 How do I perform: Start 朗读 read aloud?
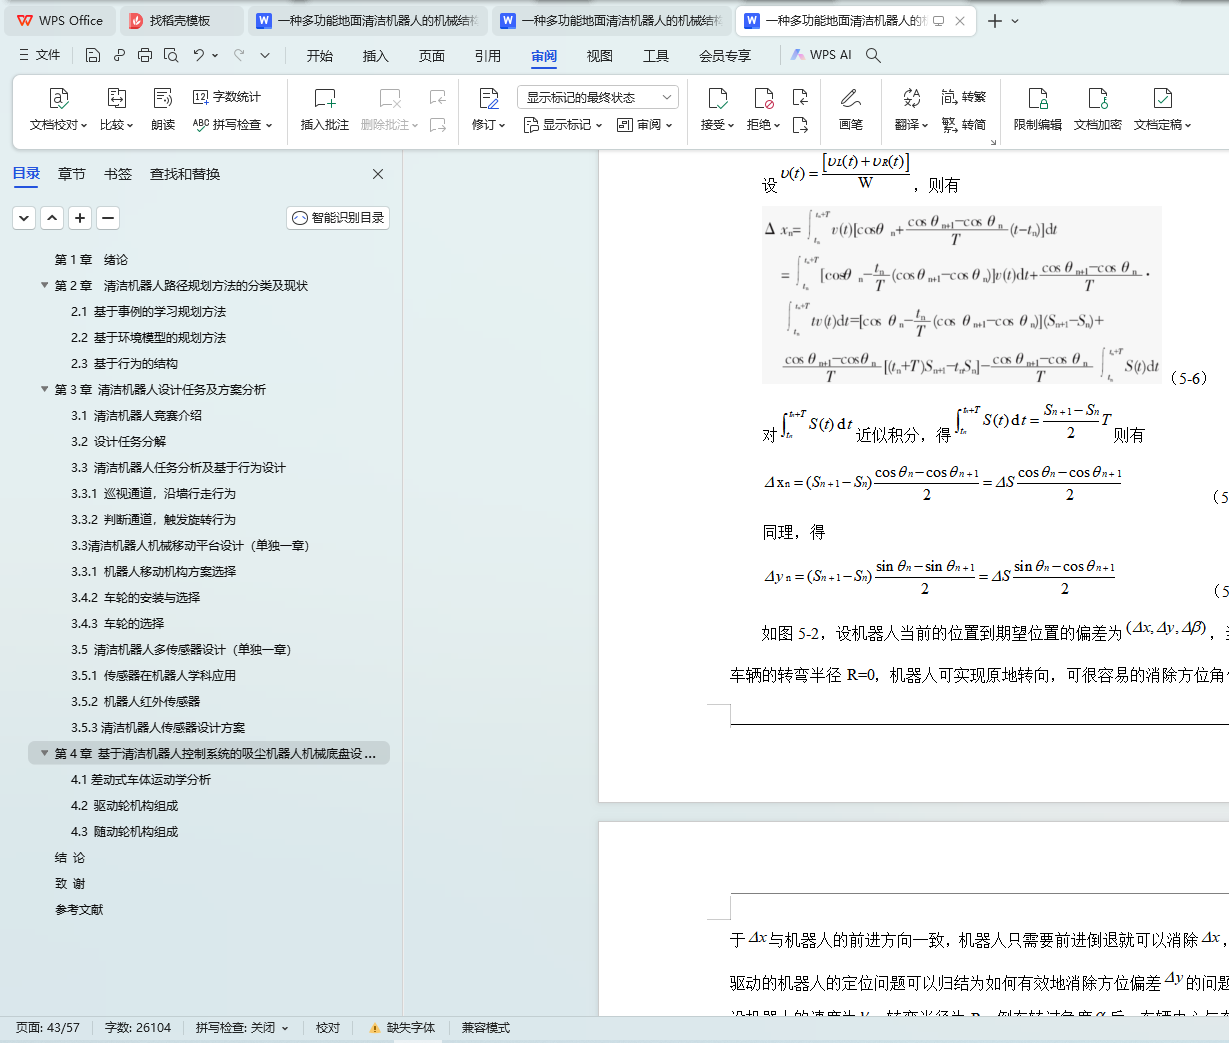coord(163,109)
